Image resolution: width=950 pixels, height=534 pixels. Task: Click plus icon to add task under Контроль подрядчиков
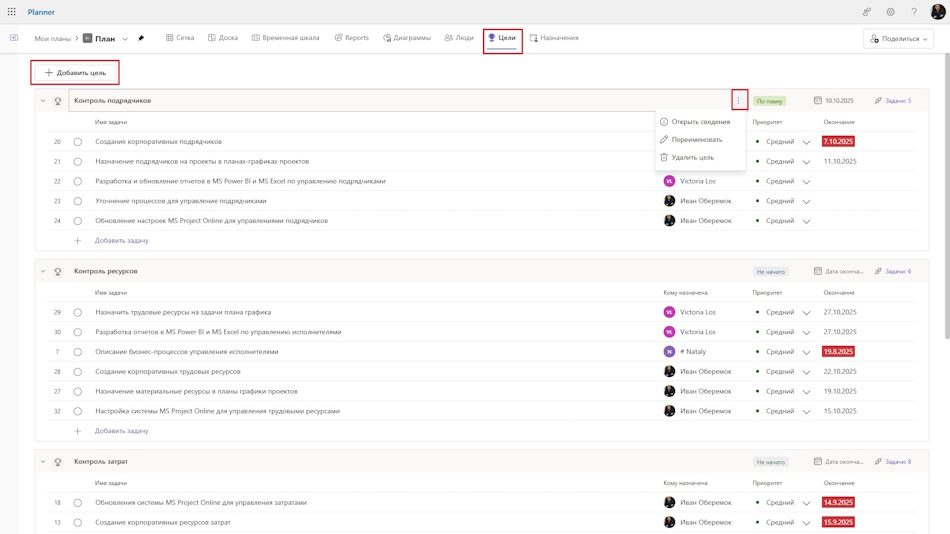click(78, 241)
